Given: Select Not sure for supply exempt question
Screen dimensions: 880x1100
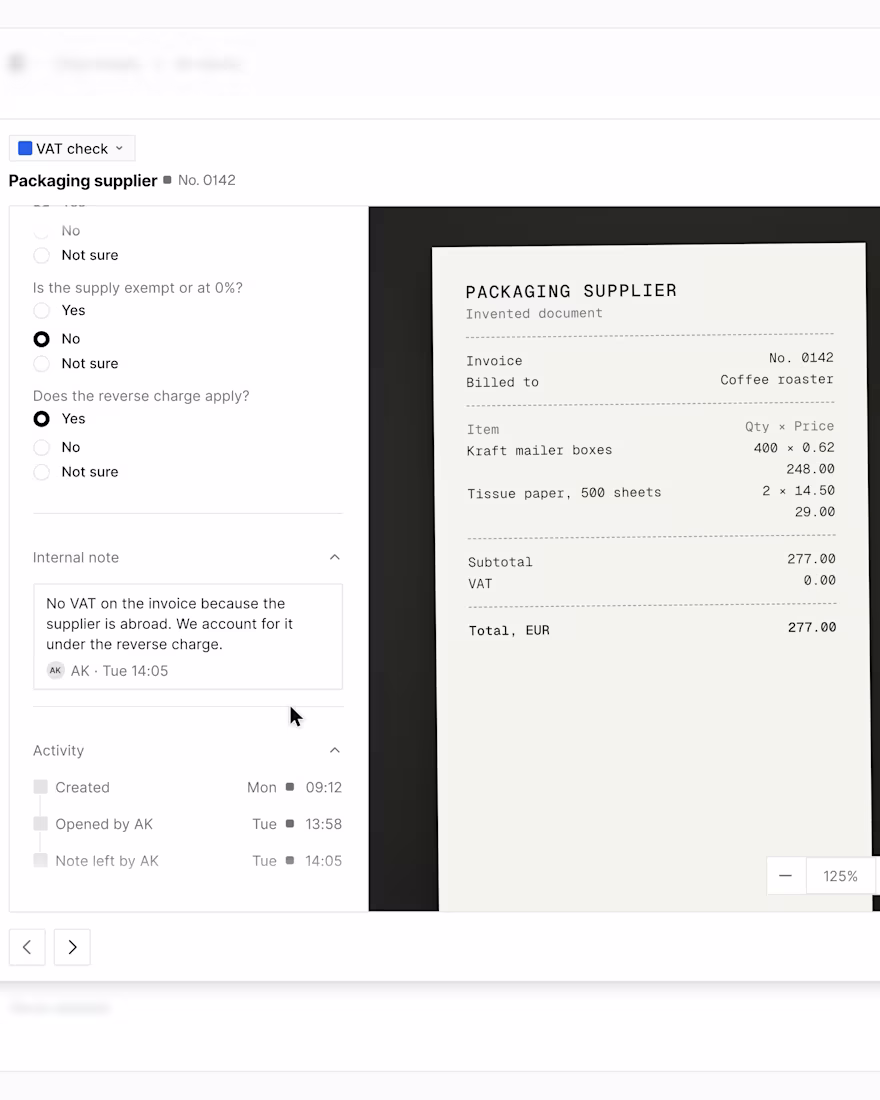Looking at the screenshot, I should tap(41, 363).
